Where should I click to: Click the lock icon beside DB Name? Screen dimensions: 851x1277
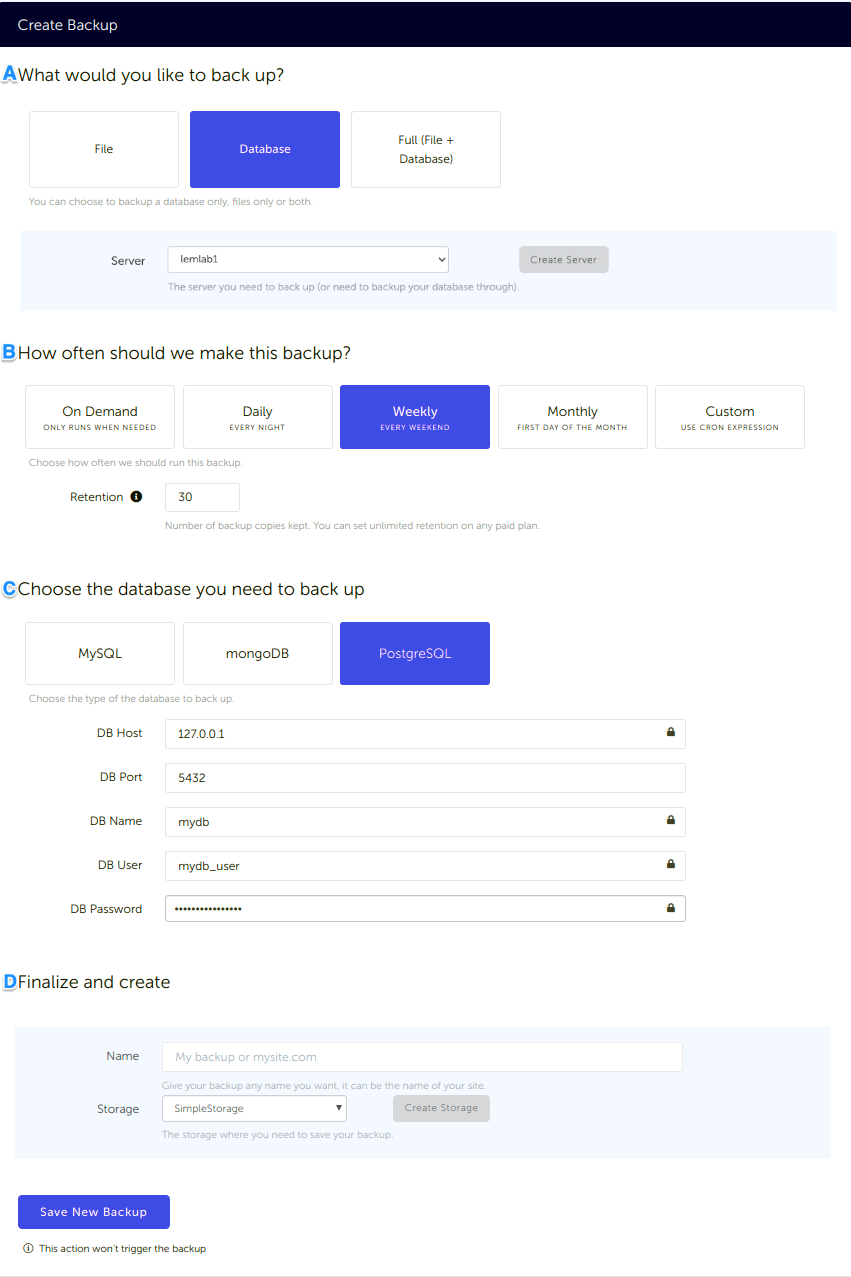670,821
